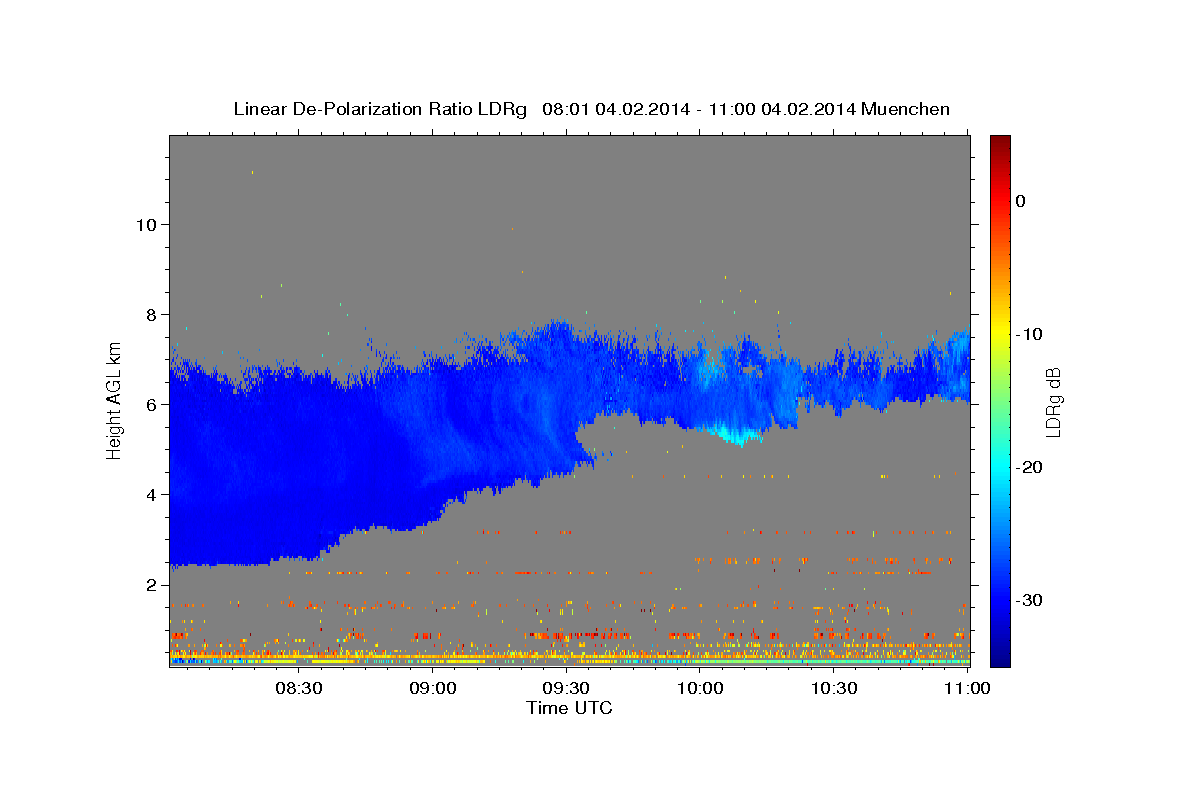This screenshot has width=1200, height=800.
Task: Click the colorbar value -30
Action: (x=1030, y=600)
